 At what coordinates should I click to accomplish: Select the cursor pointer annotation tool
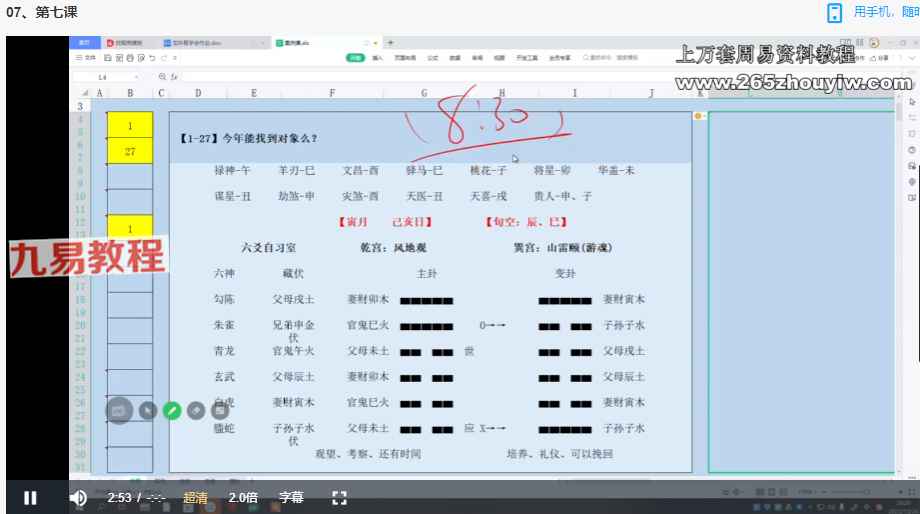[x=148, y=411]
